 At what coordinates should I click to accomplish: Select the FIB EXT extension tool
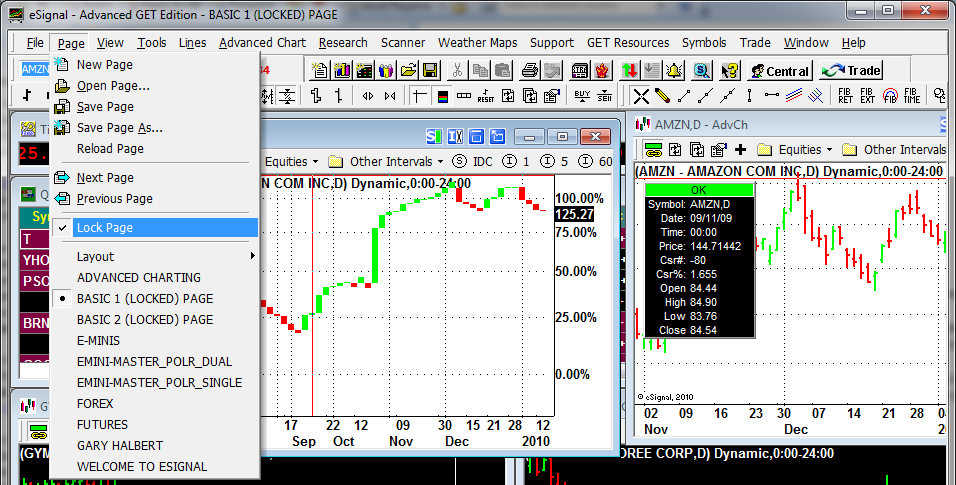(867, 96)
